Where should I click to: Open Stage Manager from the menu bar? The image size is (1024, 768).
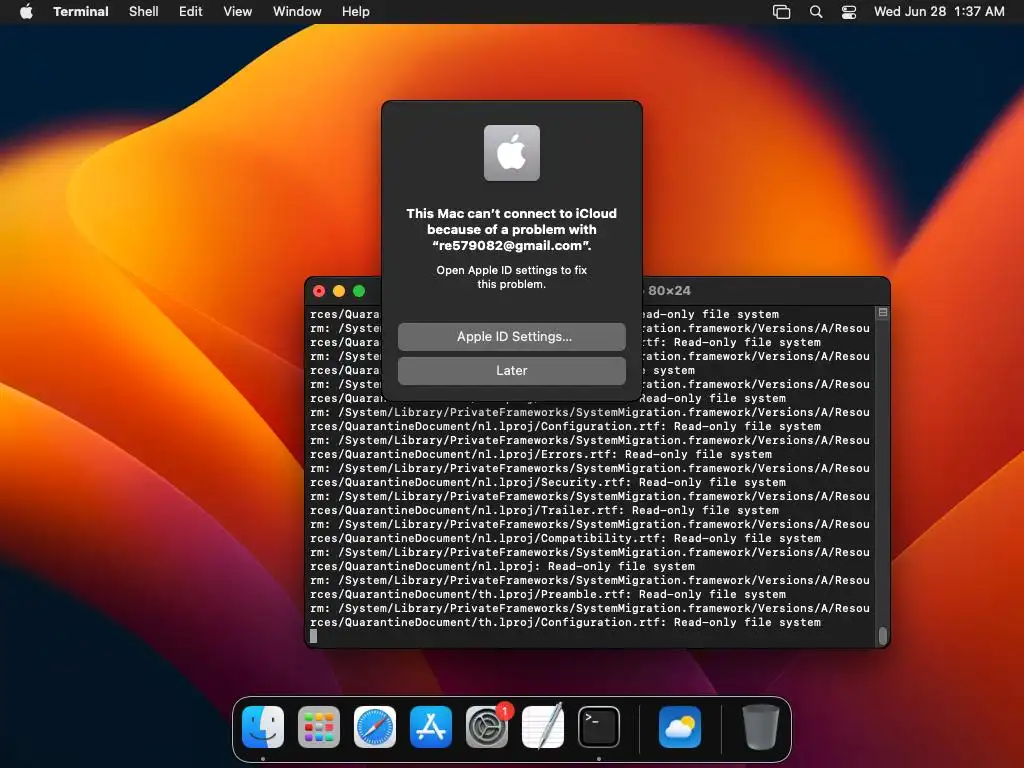pyautogui.click(x=782, y=12)
